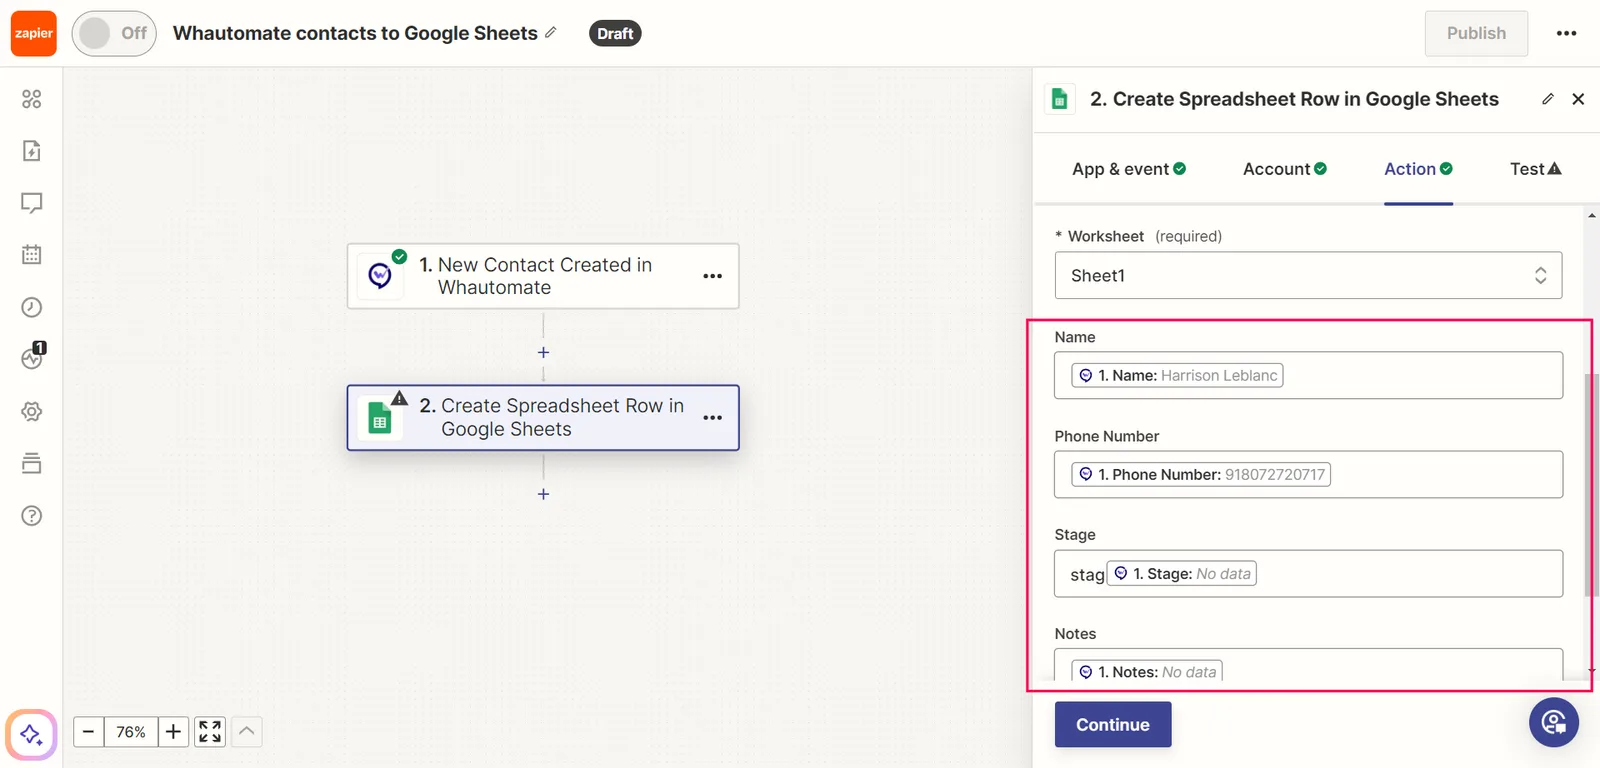Click the 76% zoom level value

131,732
